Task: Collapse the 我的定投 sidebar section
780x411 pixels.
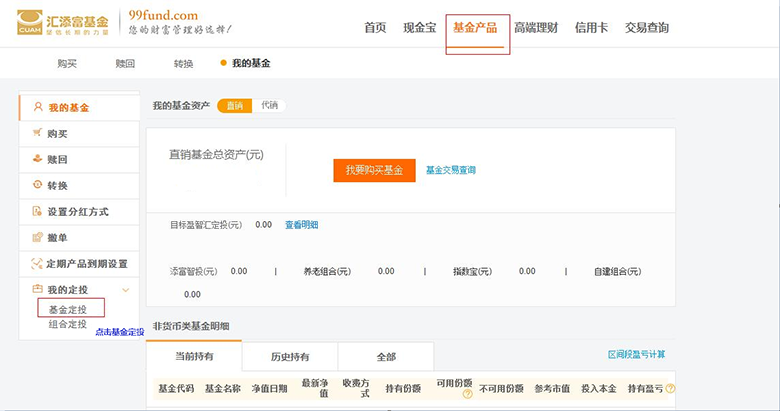Action: (125, 290)
